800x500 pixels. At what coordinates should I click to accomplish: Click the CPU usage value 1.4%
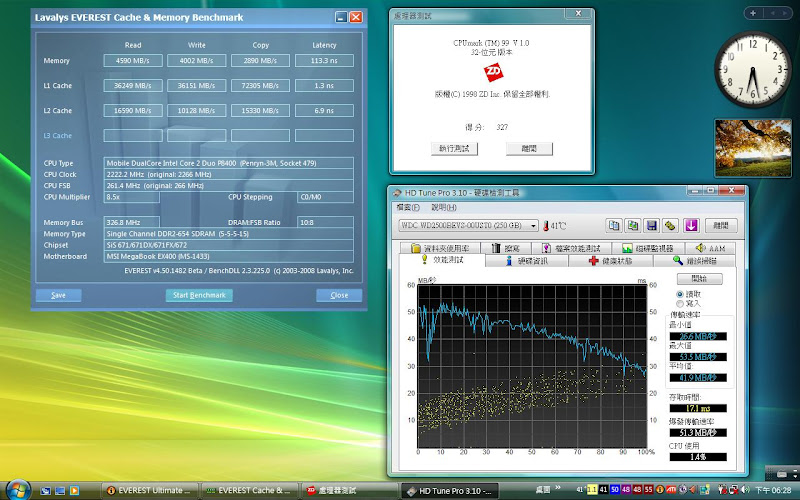697,457
